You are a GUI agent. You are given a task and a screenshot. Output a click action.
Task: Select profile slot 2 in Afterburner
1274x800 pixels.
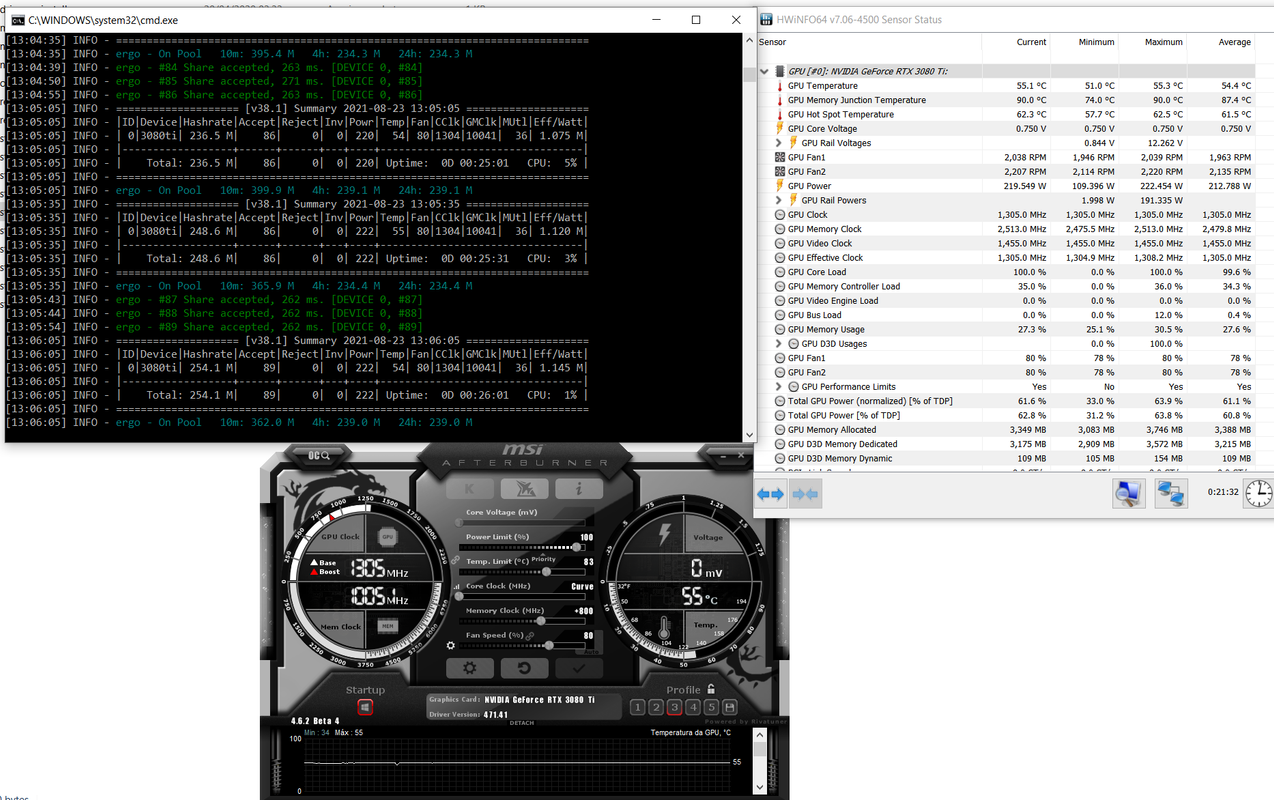tap(656, 707)
